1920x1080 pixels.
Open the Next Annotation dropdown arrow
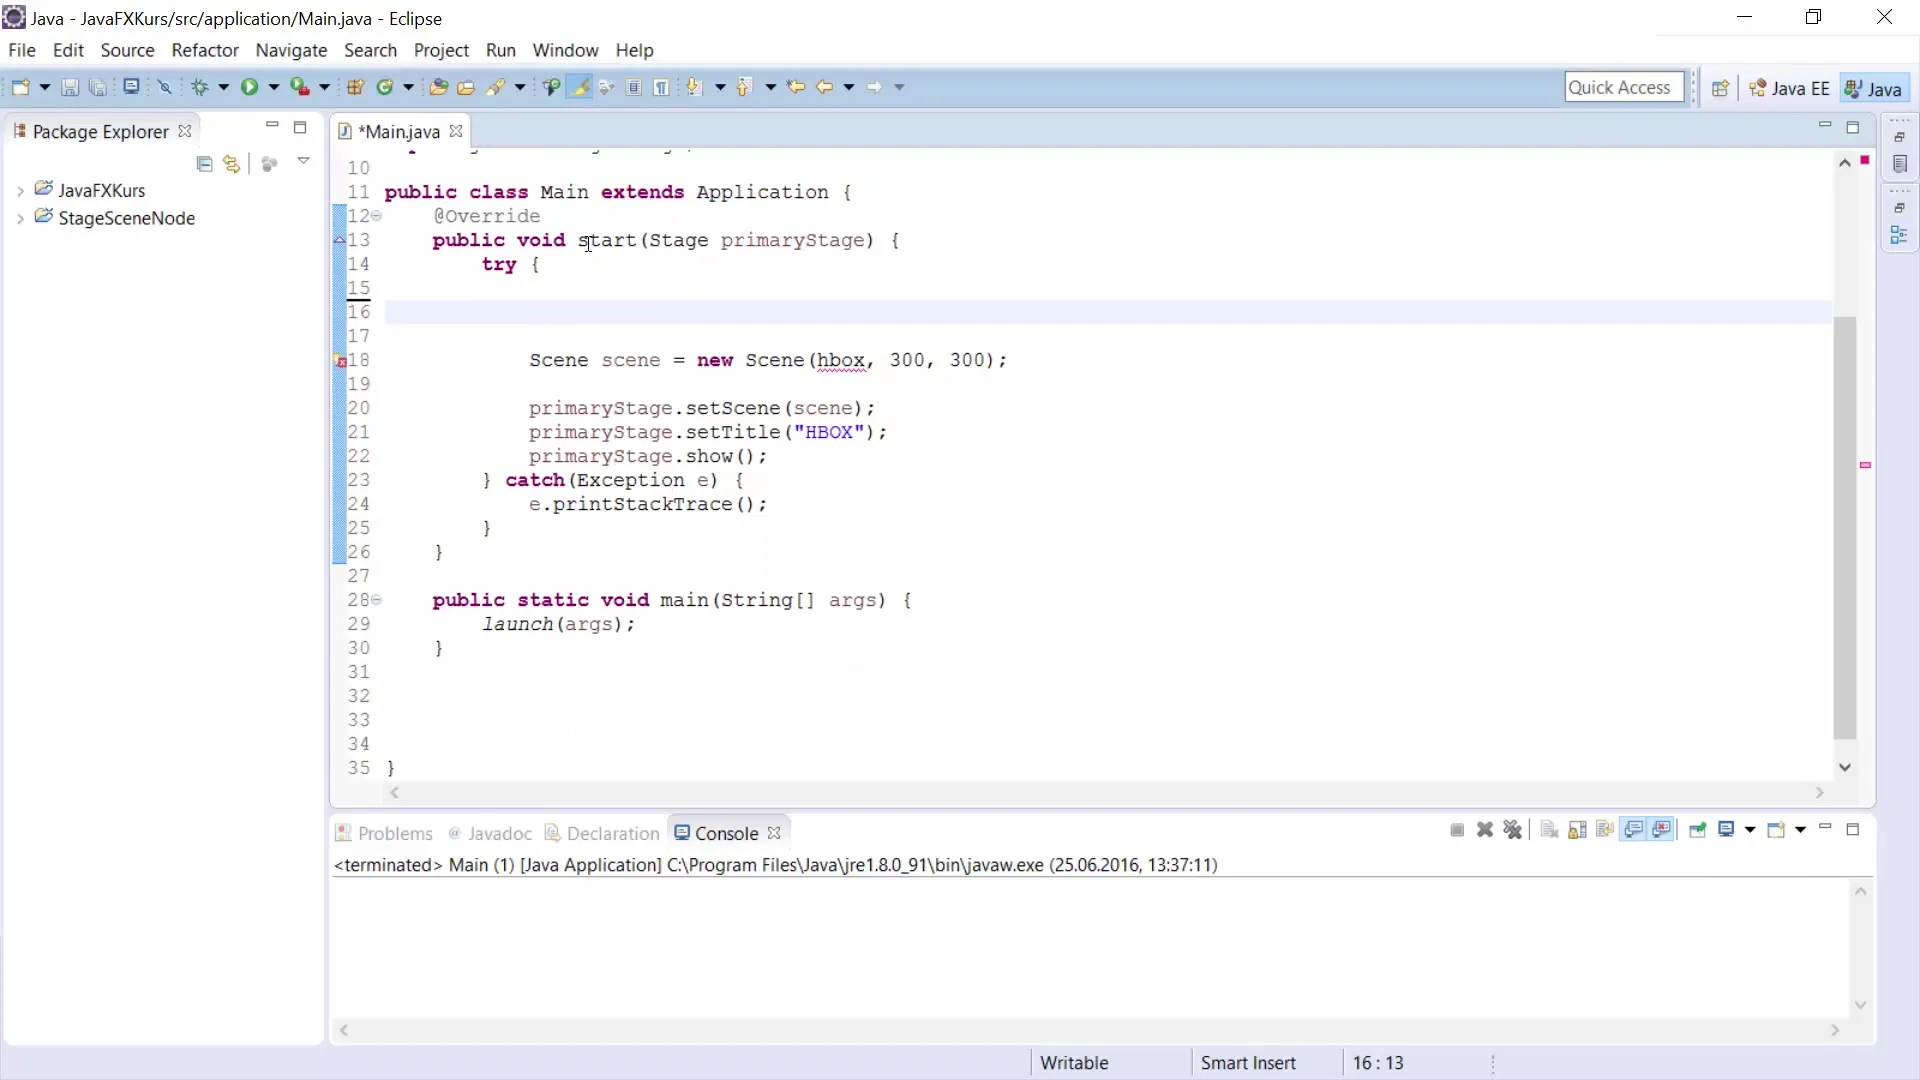tap(719, 87)
